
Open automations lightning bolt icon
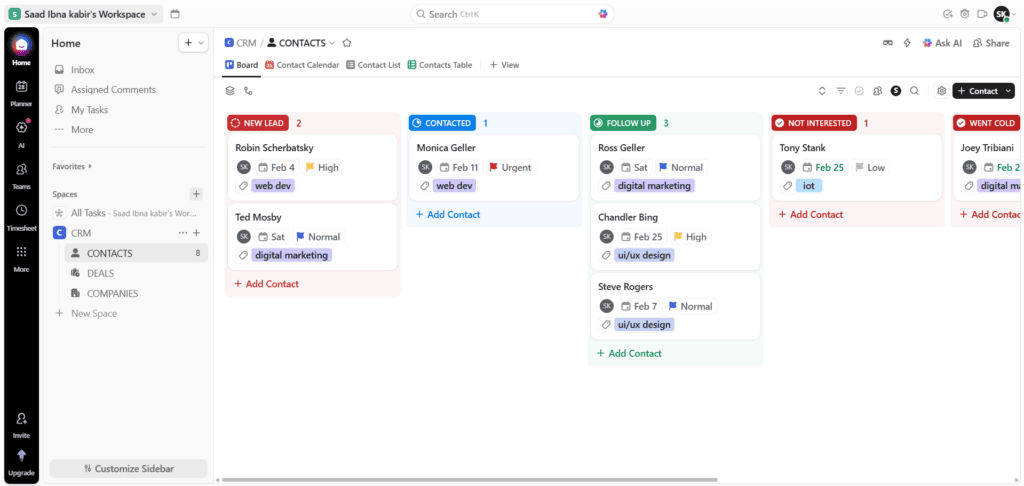[x=907, y=43]
